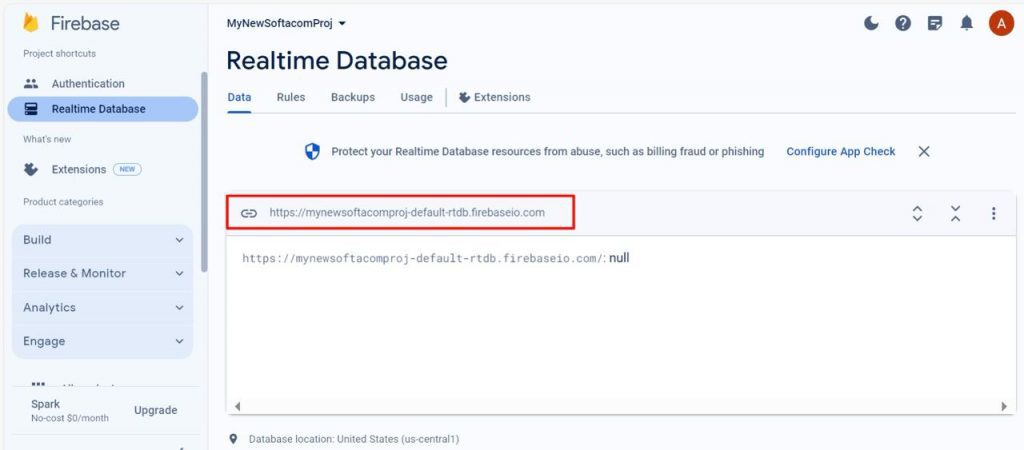This screenshot has height=450, width=1024.
Task: Click the database location pin icon
Action: pos(234,439)
